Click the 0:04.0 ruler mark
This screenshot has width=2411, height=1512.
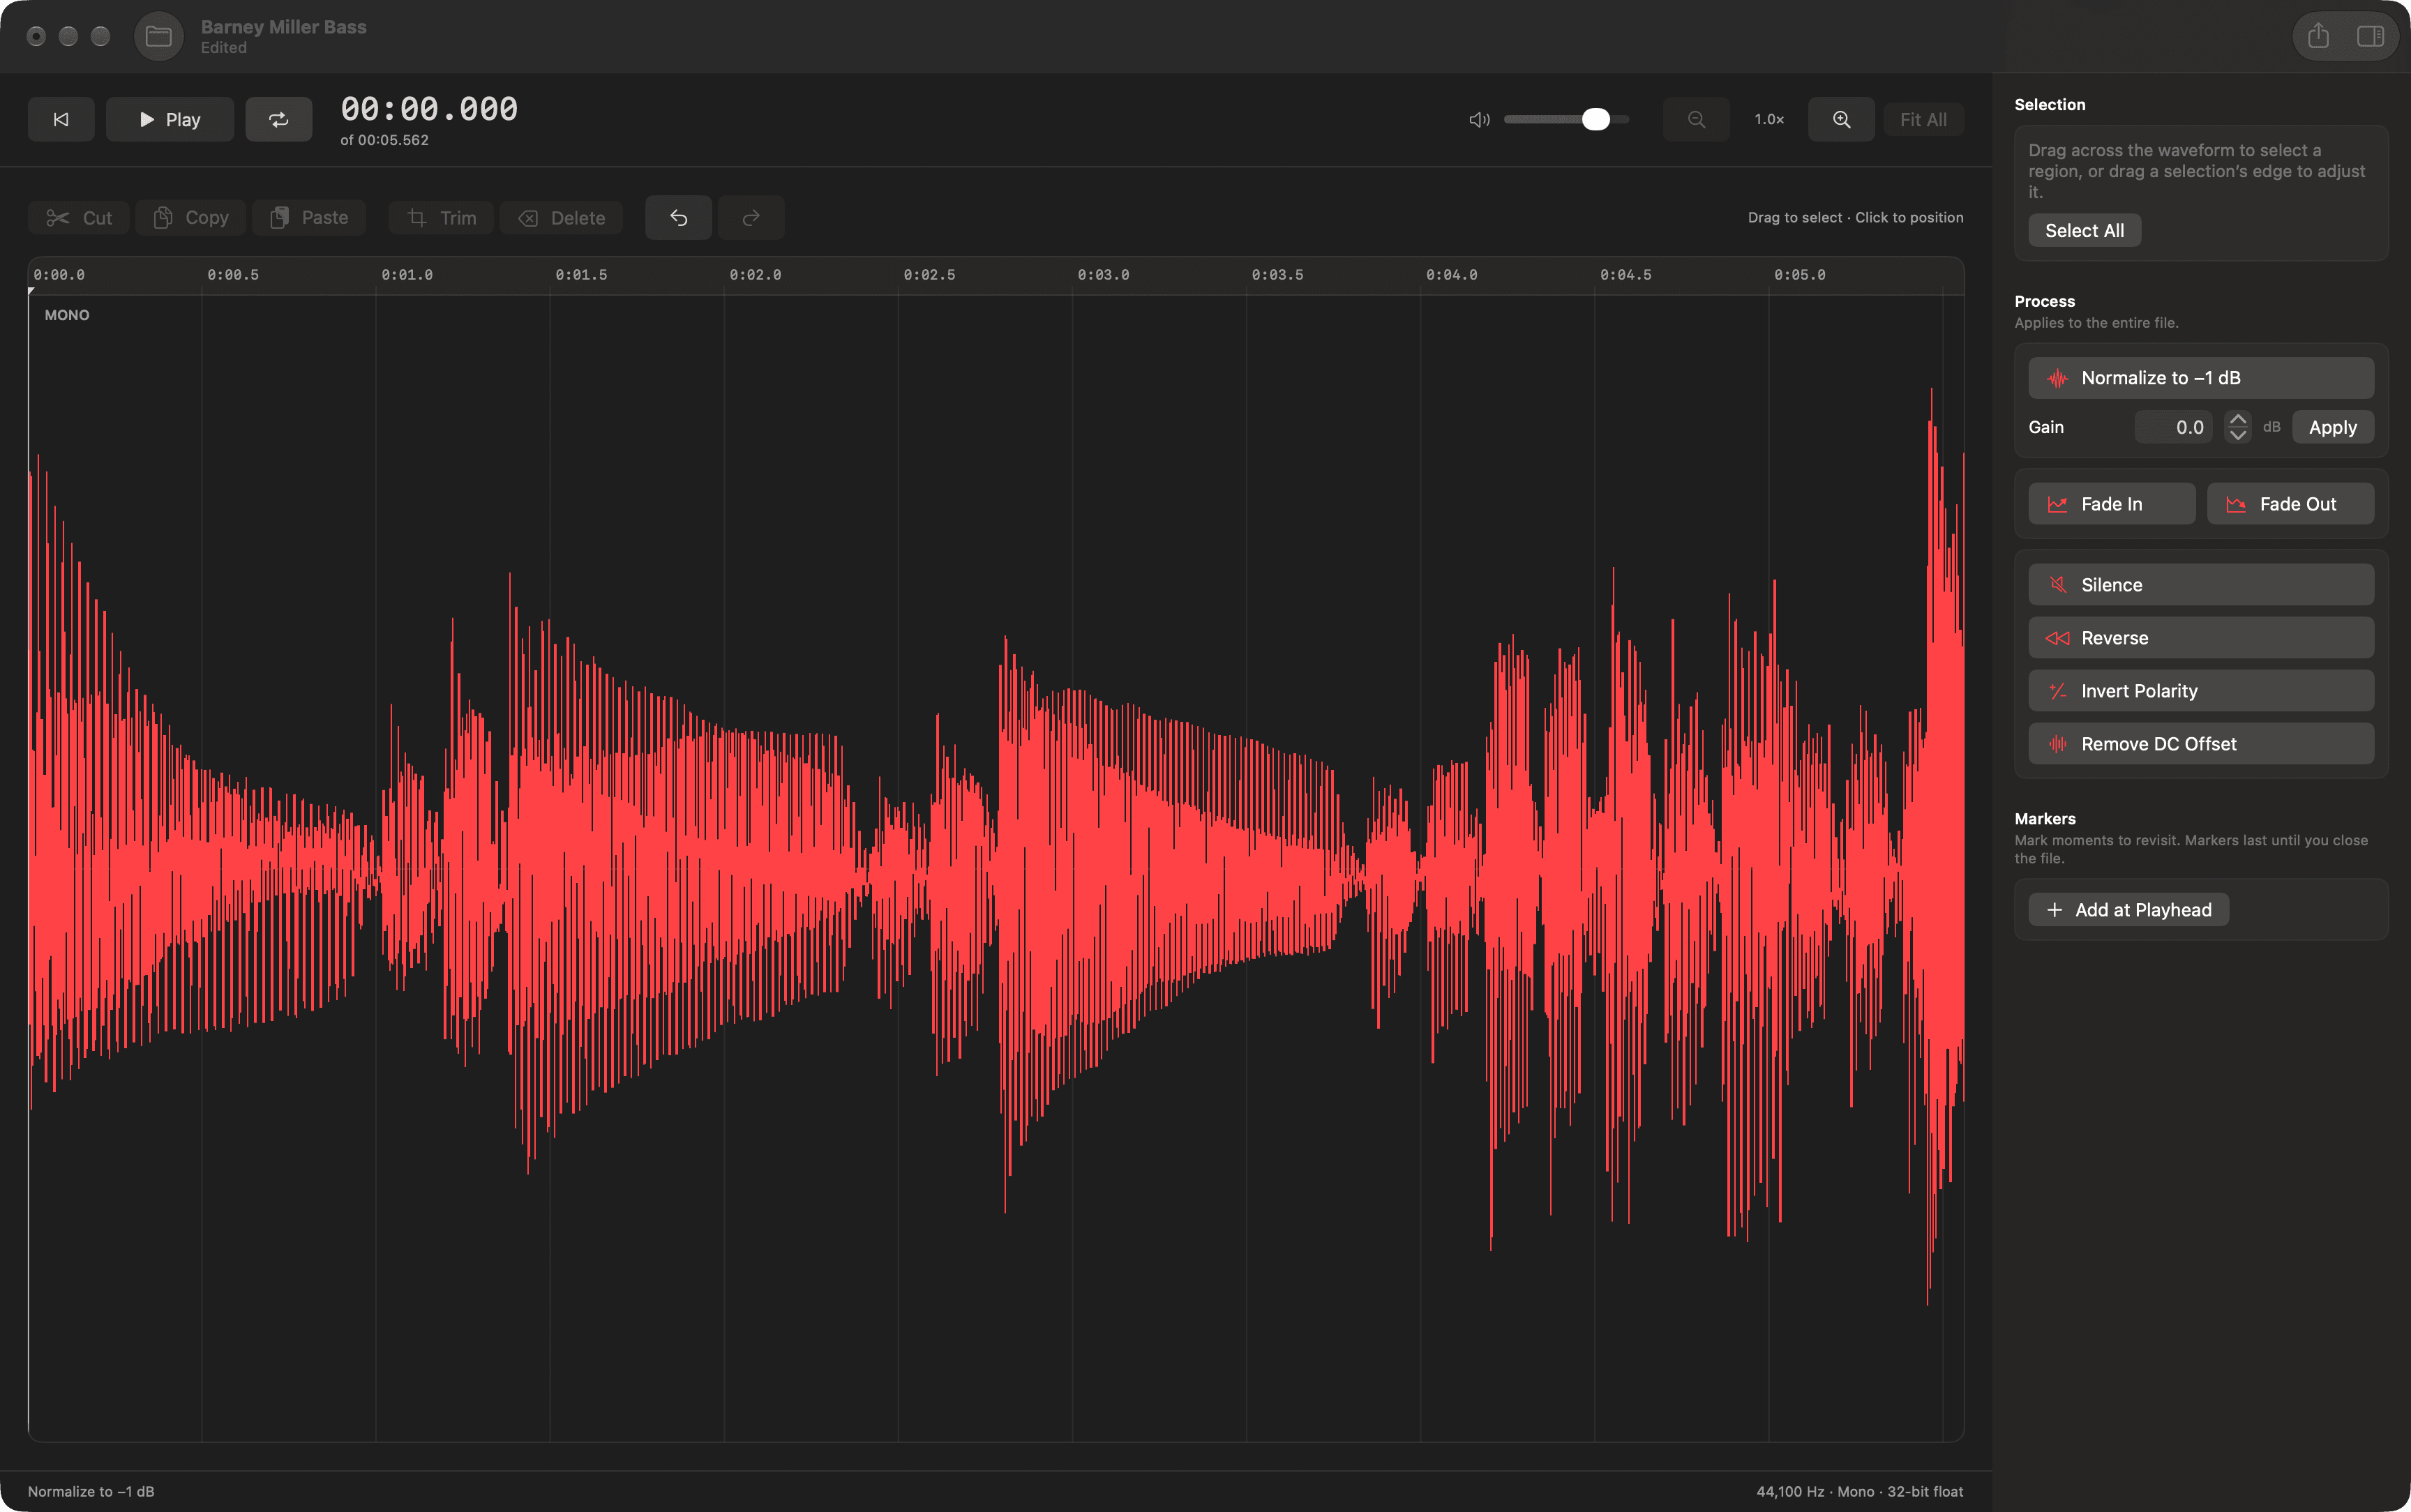(x=1451, y=275)
